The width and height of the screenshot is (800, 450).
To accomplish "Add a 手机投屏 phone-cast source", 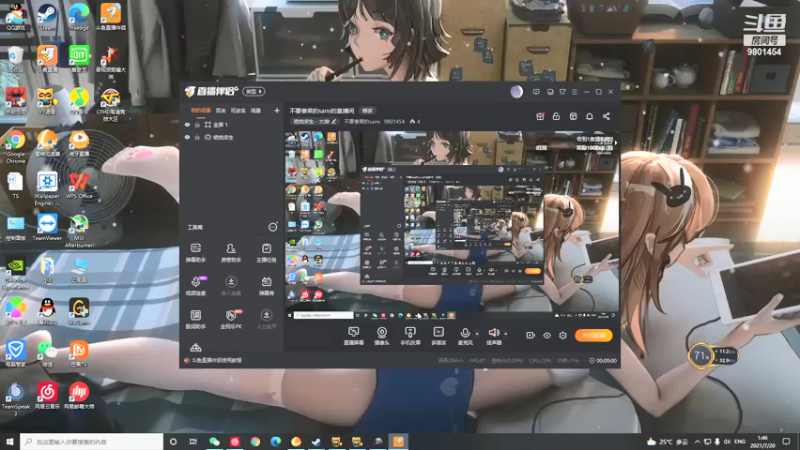I will point(410,336).
